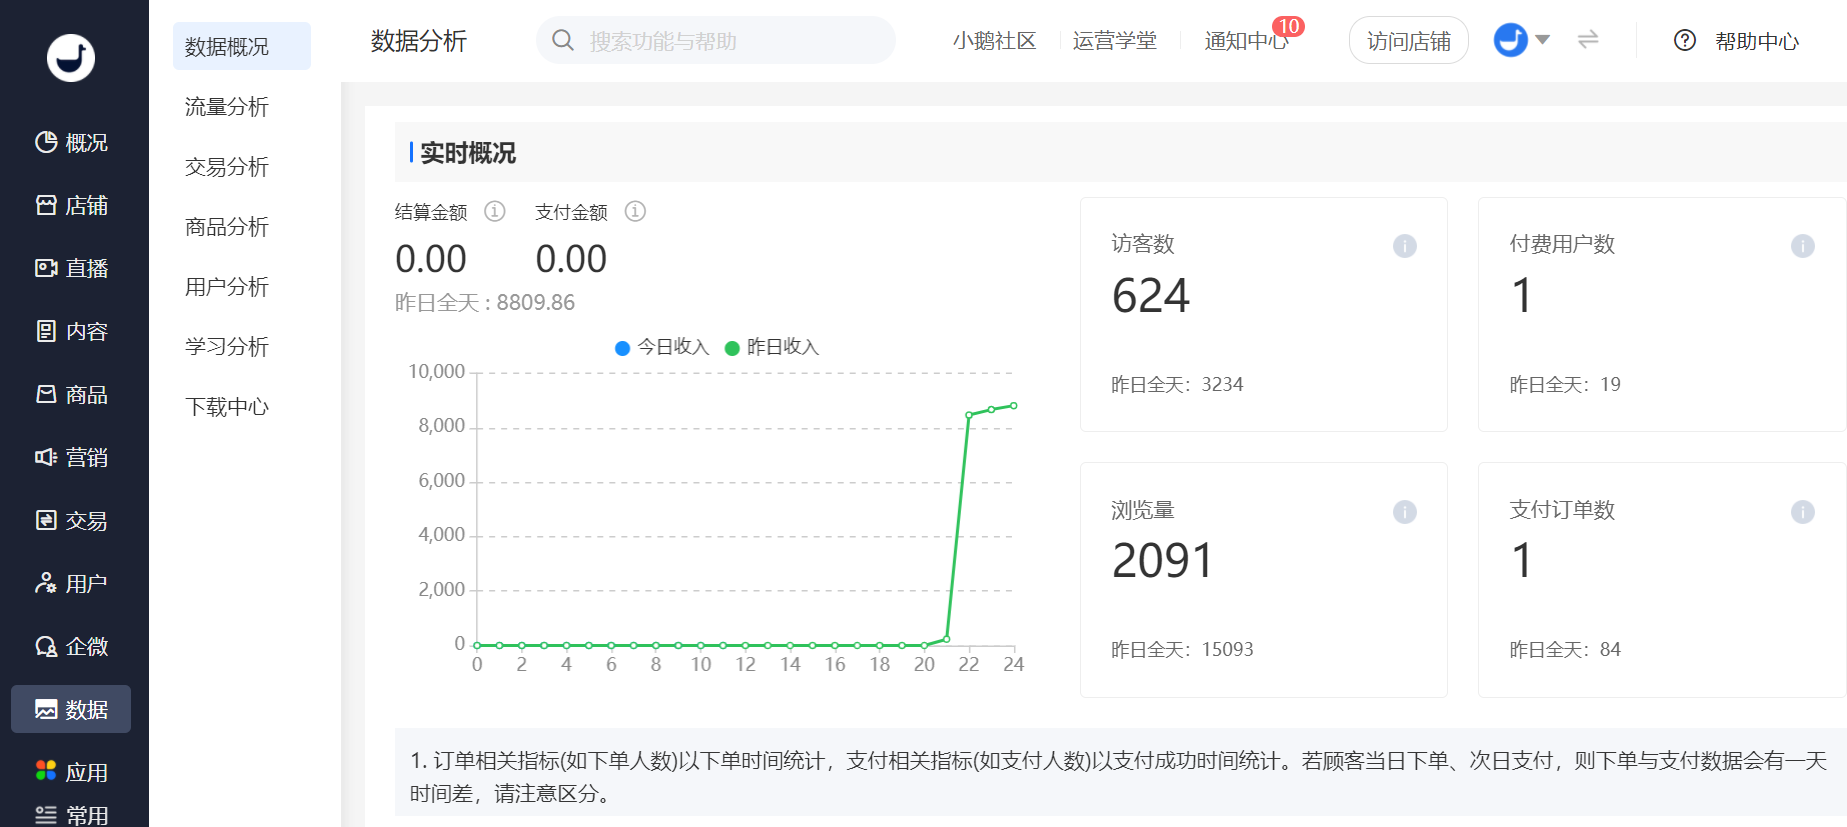Open 企微 WeCom section

click(71, 647)
